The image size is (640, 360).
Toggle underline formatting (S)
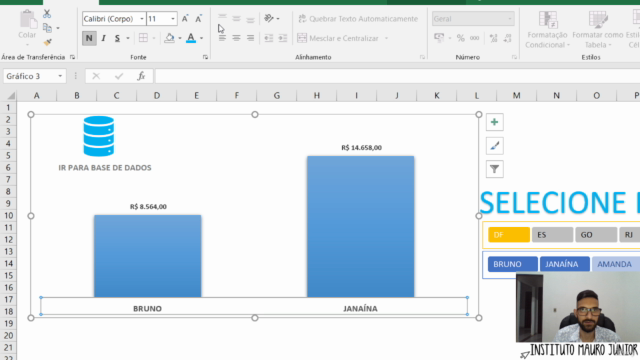point(118,38)
